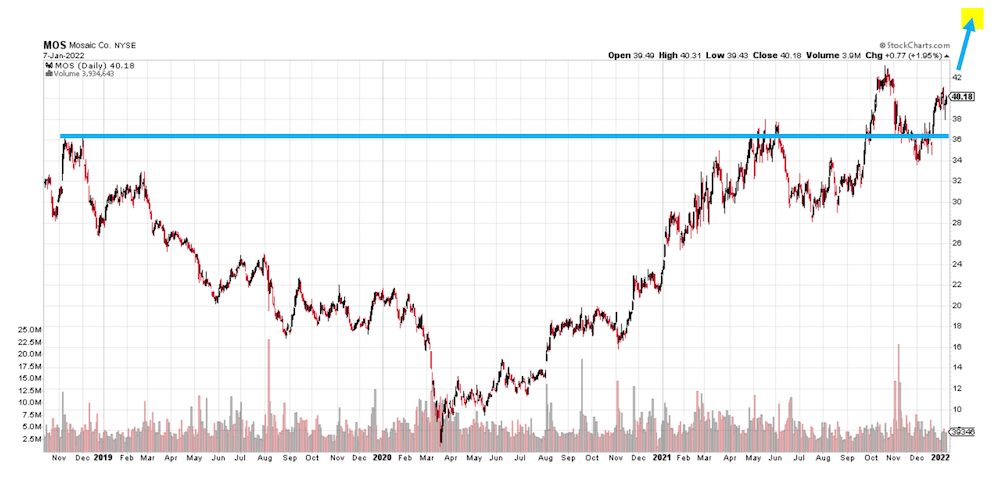Click the 17.5M tick on volume axis
The width and height of the screenshot is (1008, 486).
click(30, 366)
